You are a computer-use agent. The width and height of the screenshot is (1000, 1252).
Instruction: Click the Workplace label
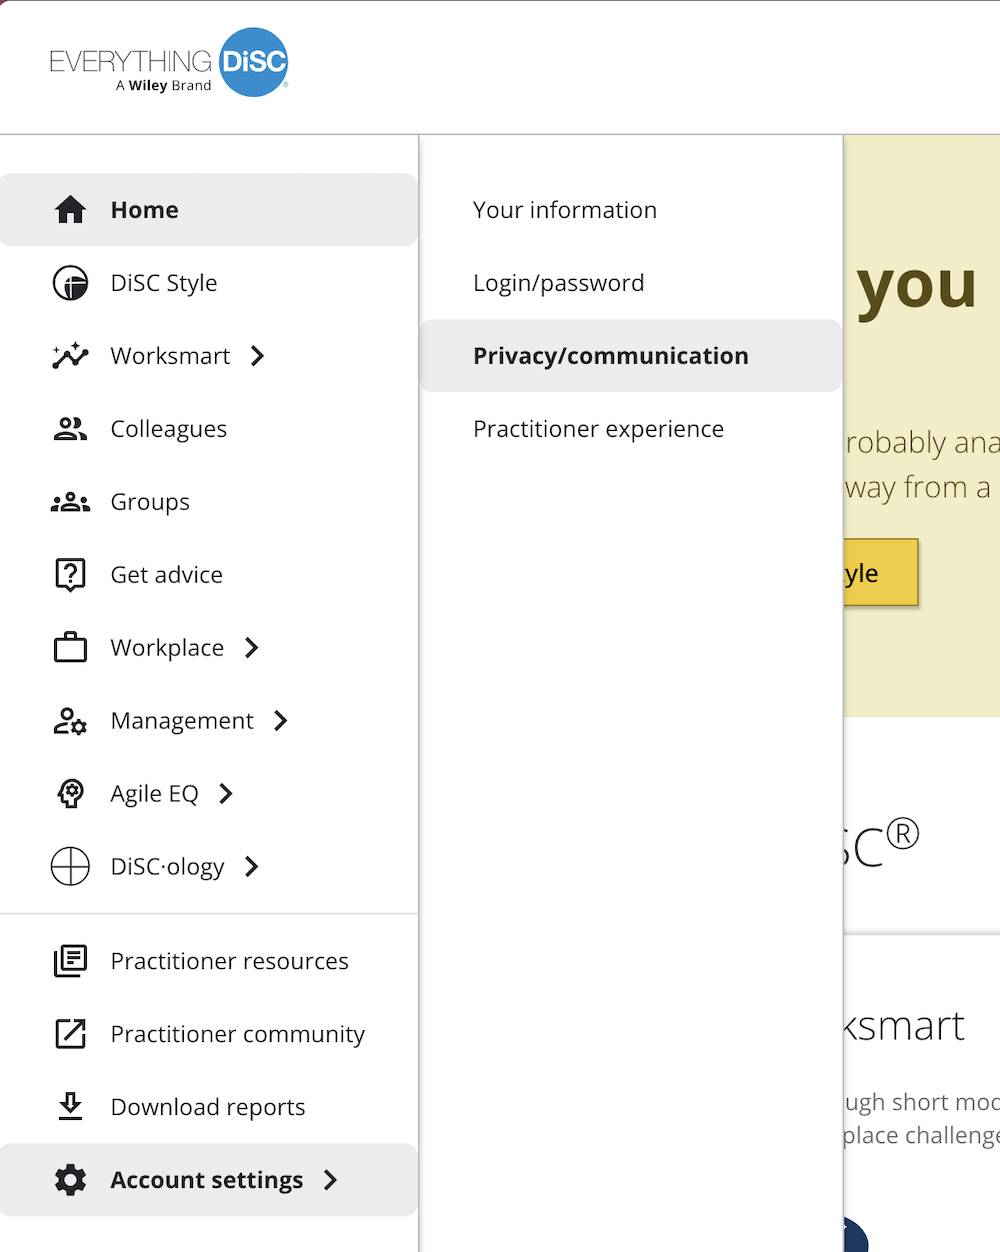point(167,648)
